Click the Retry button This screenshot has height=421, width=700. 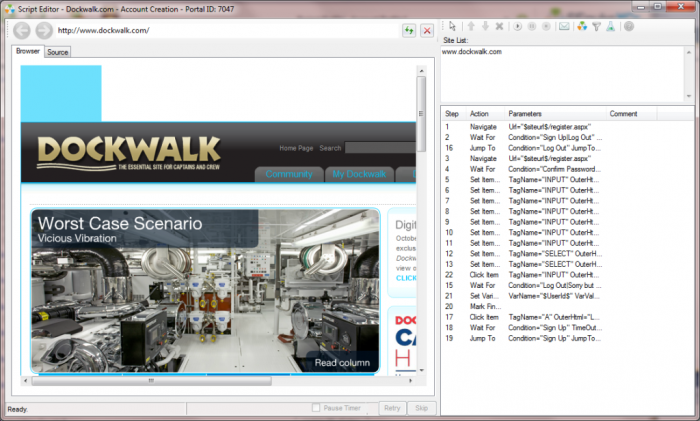[x=392, y=408]
